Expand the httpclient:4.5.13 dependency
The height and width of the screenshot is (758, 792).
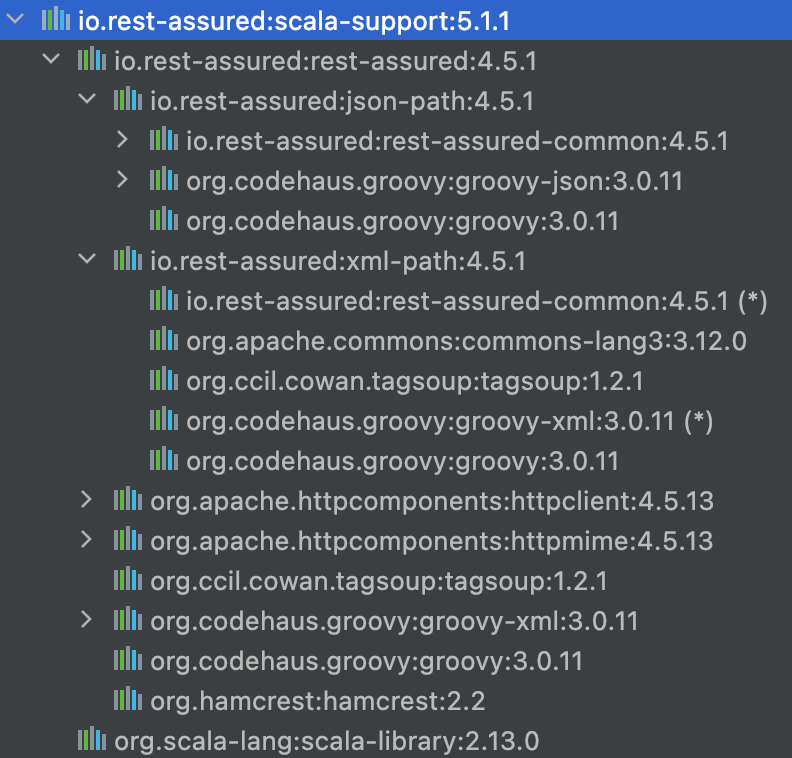pyautogui.click(x=86, y=499)
